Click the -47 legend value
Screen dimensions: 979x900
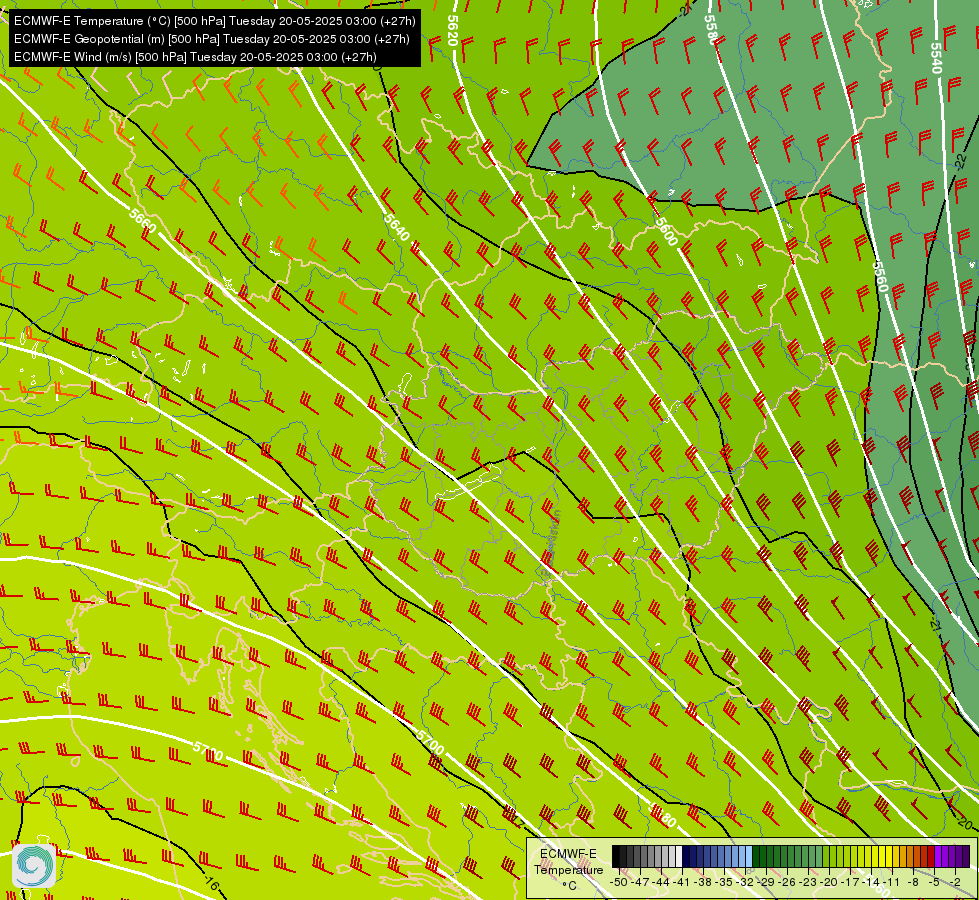640,882
